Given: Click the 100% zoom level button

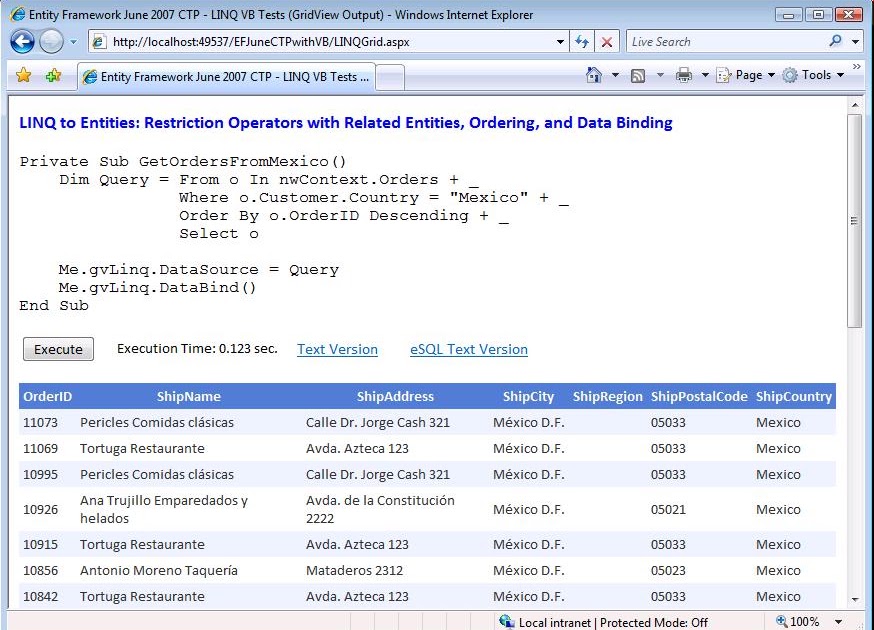Looking at the screenshot, I should click(x=798, y=622).
